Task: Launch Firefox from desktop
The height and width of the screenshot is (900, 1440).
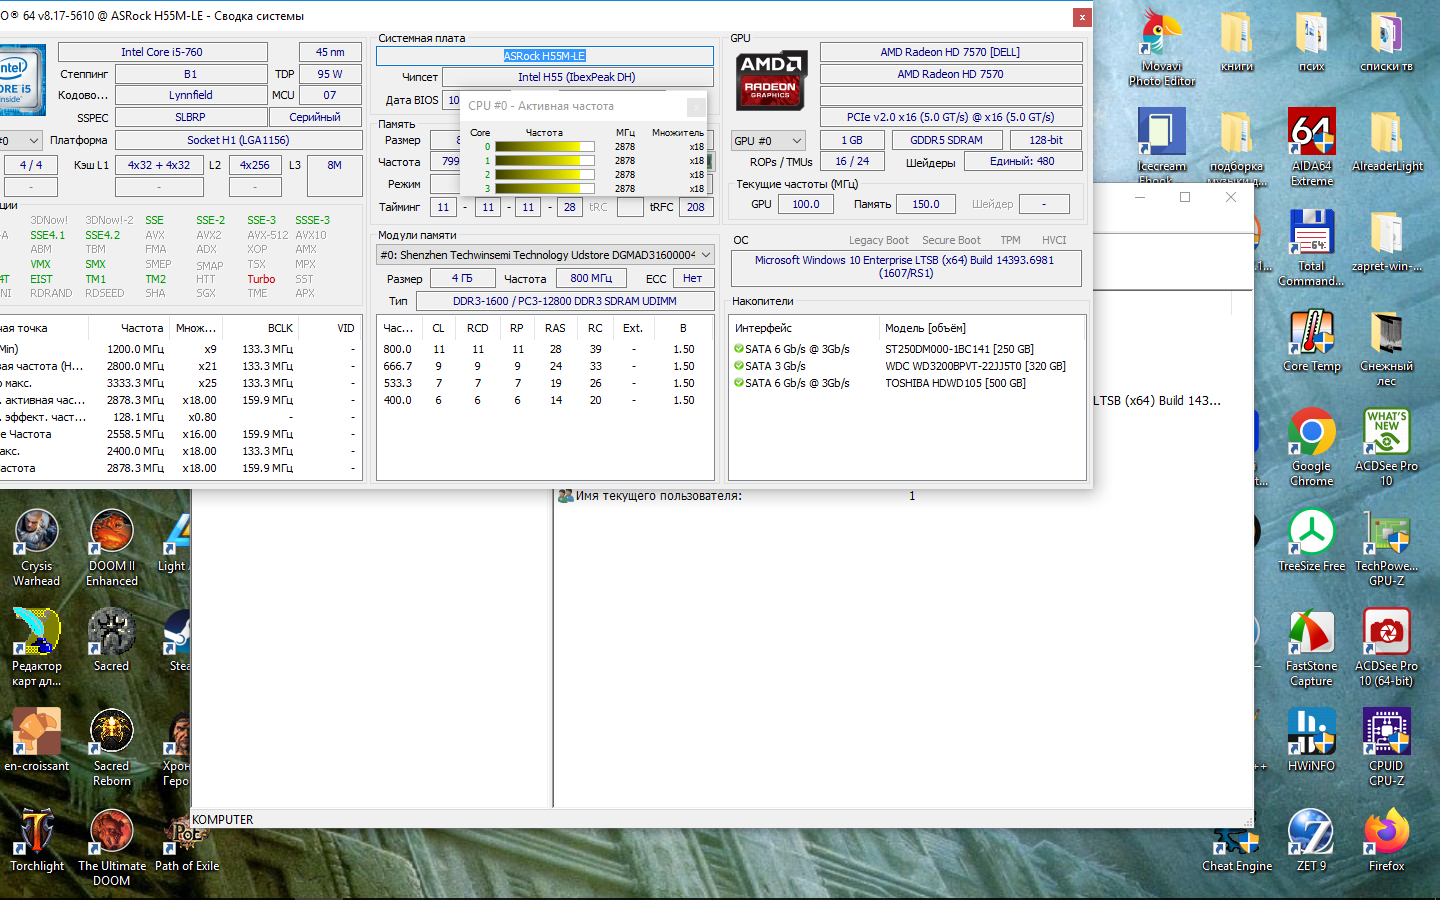Action: click(x=1387, y=841)
